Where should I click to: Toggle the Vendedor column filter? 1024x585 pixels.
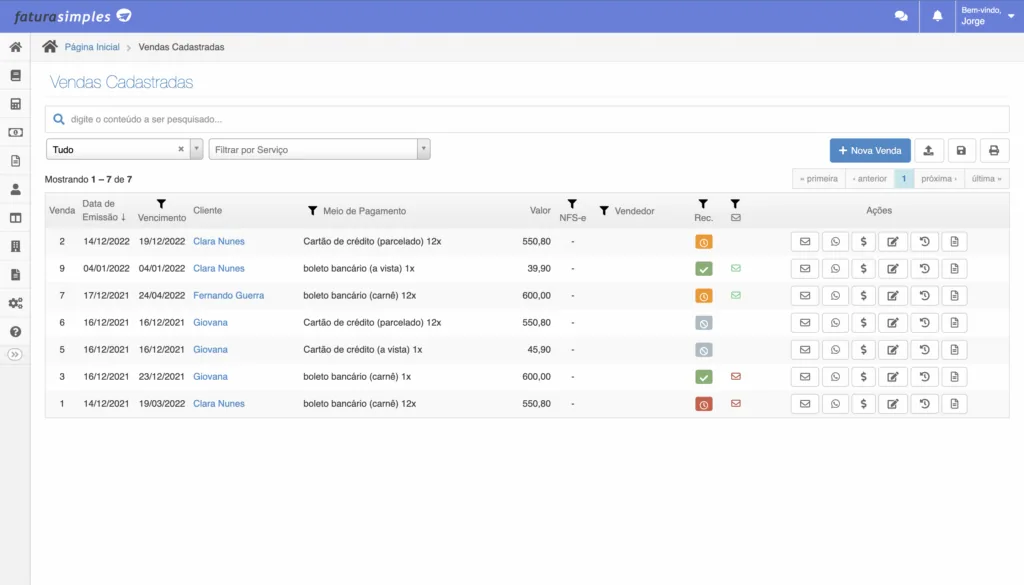tap(604, 211)
